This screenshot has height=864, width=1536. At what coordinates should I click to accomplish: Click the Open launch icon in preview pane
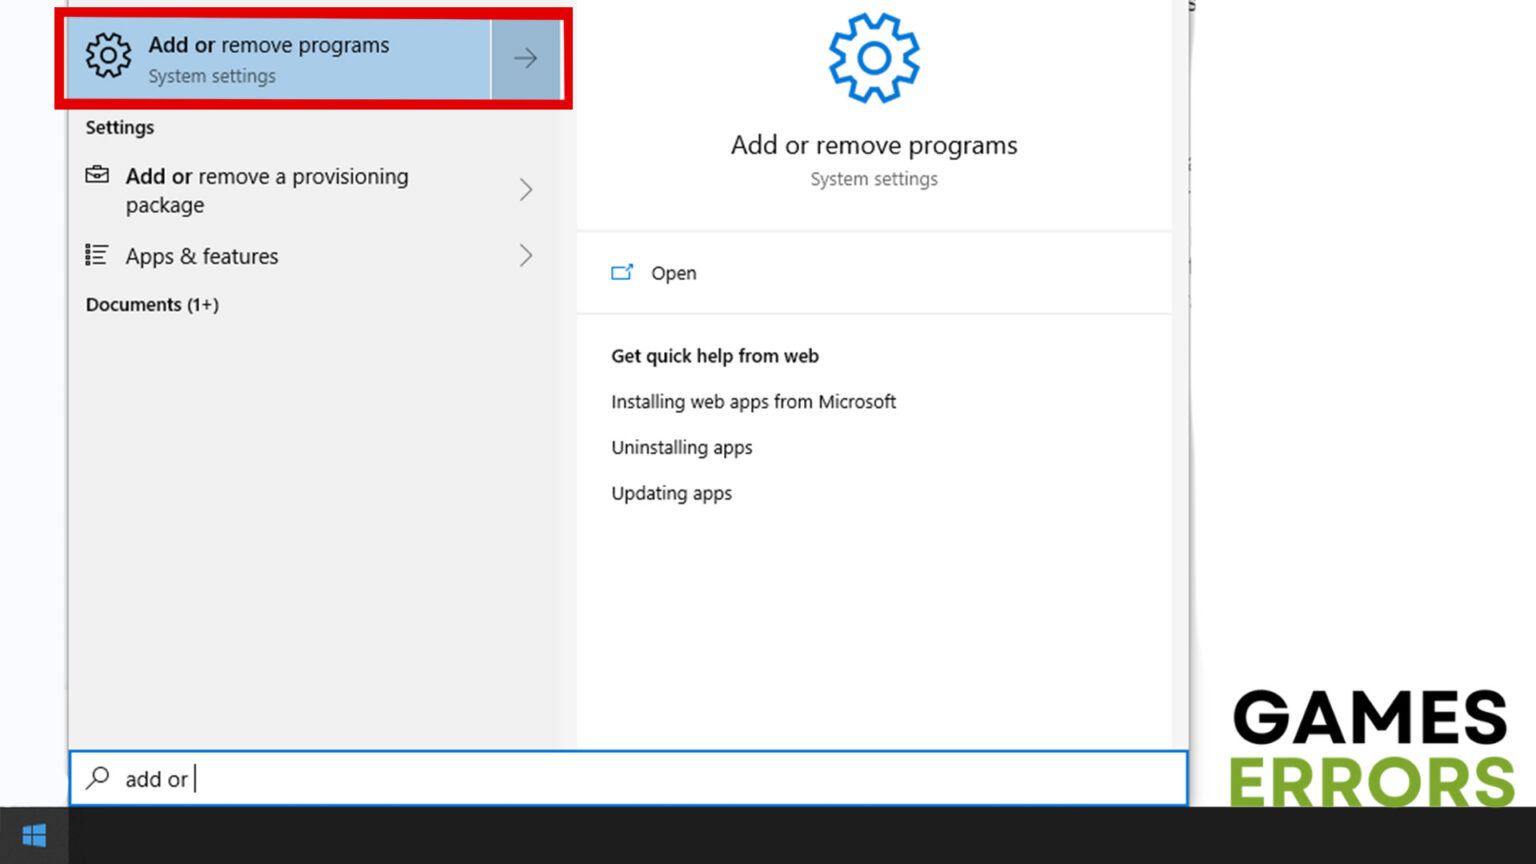click(622, 273)
